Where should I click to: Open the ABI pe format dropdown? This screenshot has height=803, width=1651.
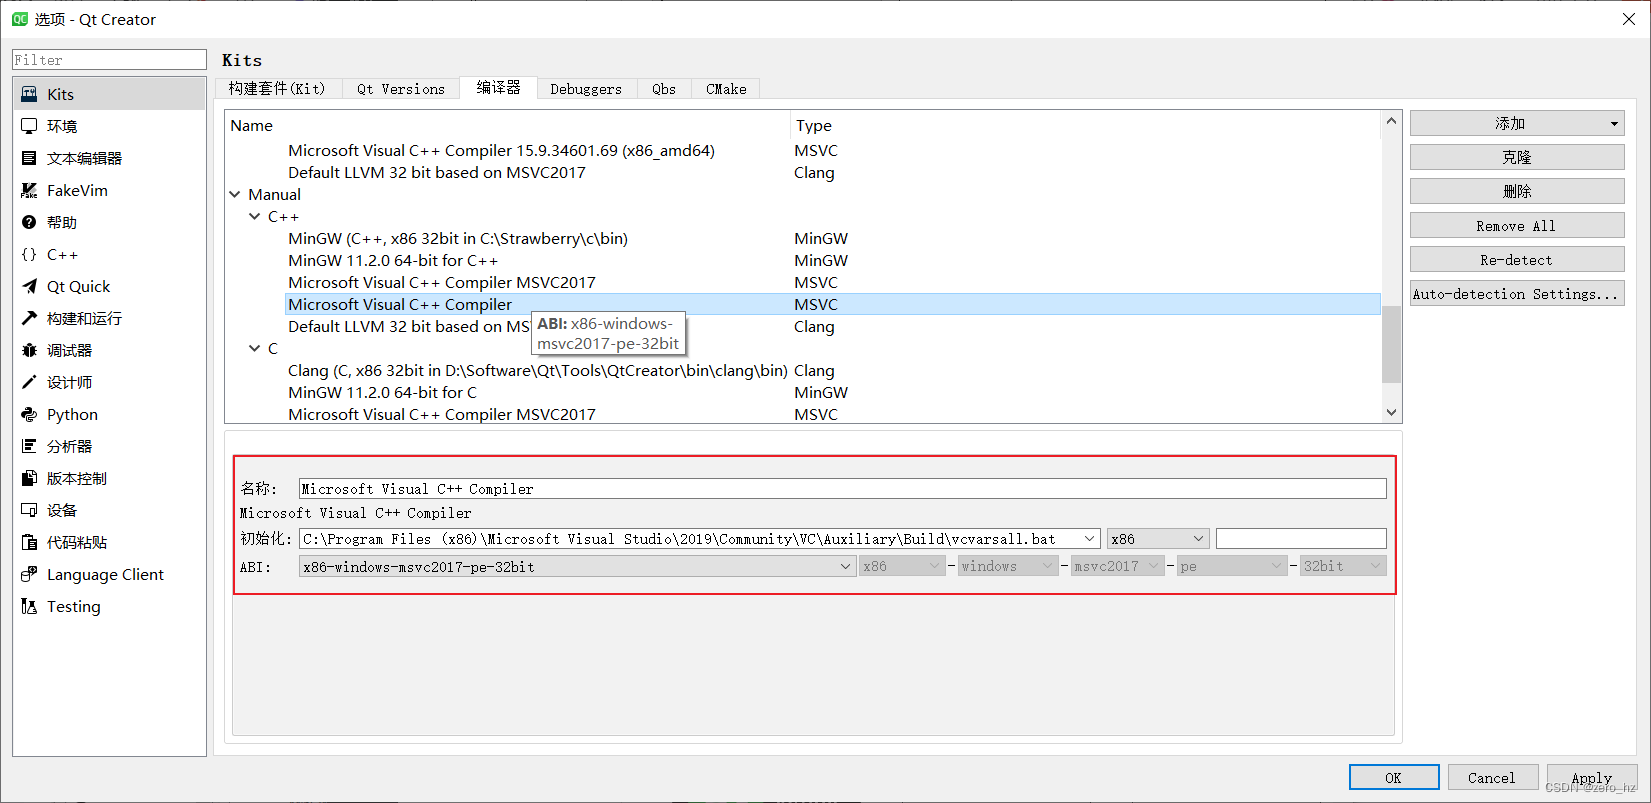click(x=1231, y=566)
